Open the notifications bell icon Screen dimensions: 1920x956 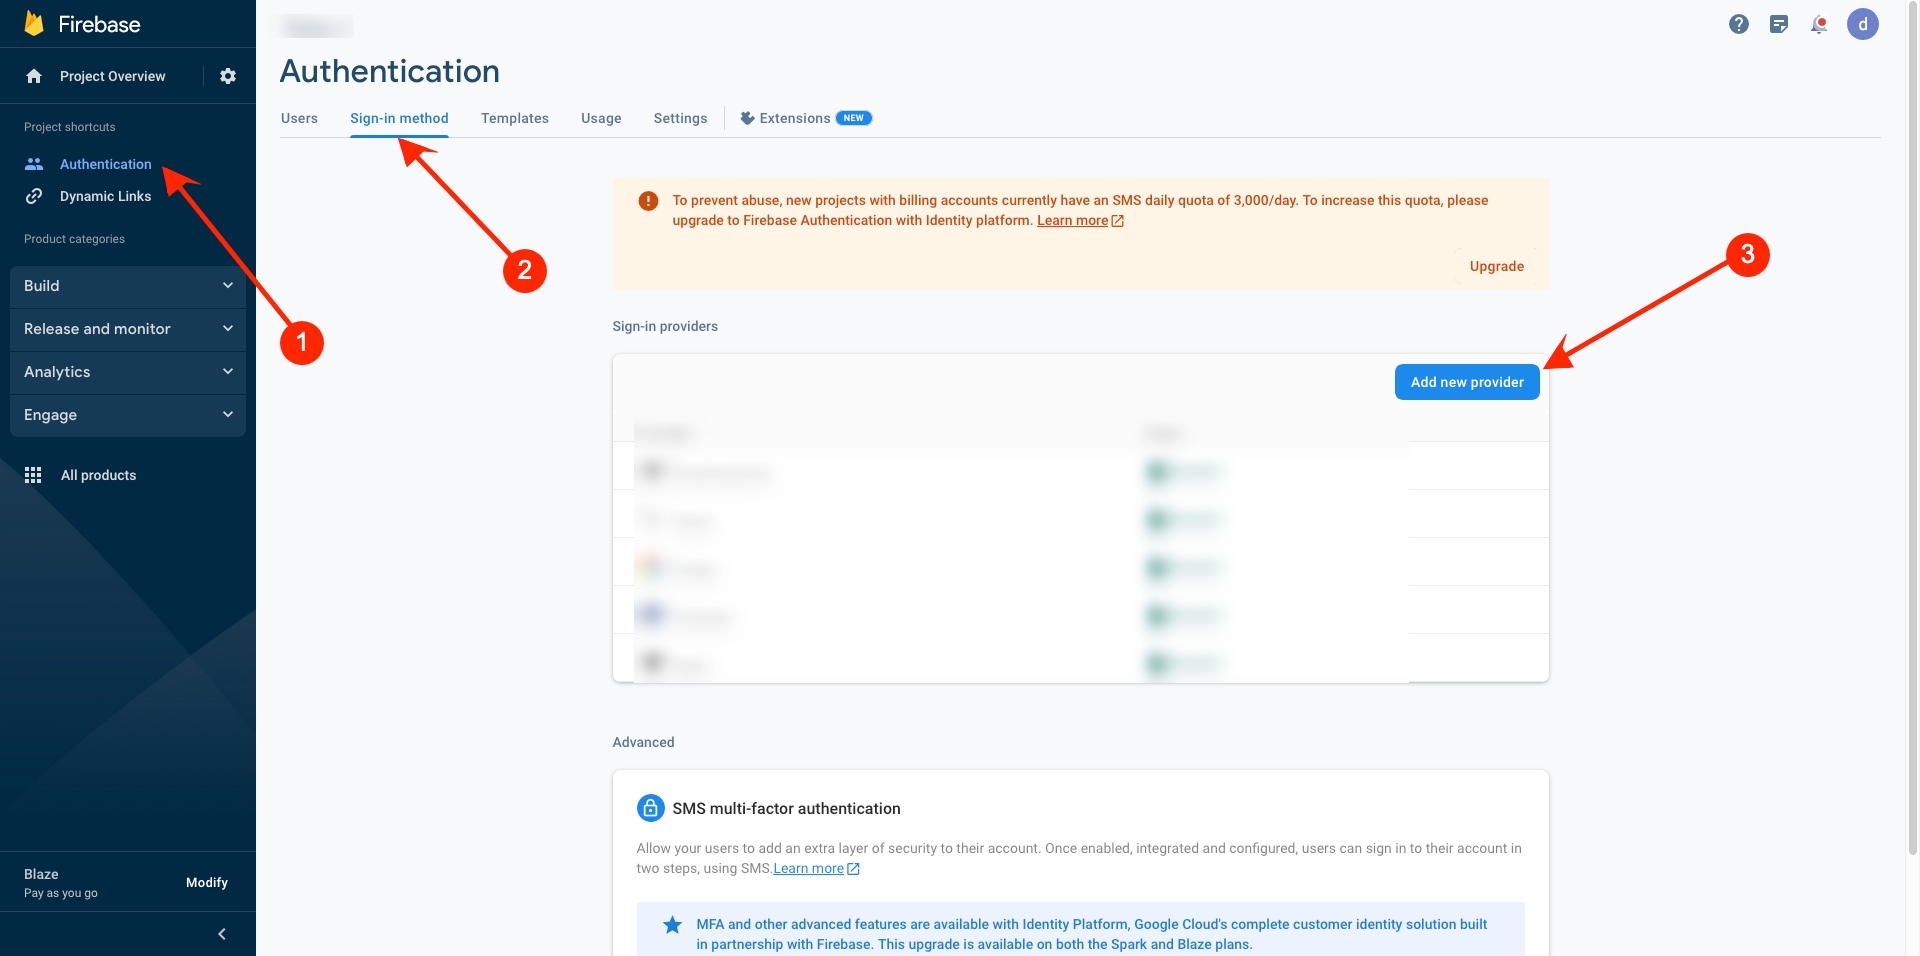tap(1819, 24)
